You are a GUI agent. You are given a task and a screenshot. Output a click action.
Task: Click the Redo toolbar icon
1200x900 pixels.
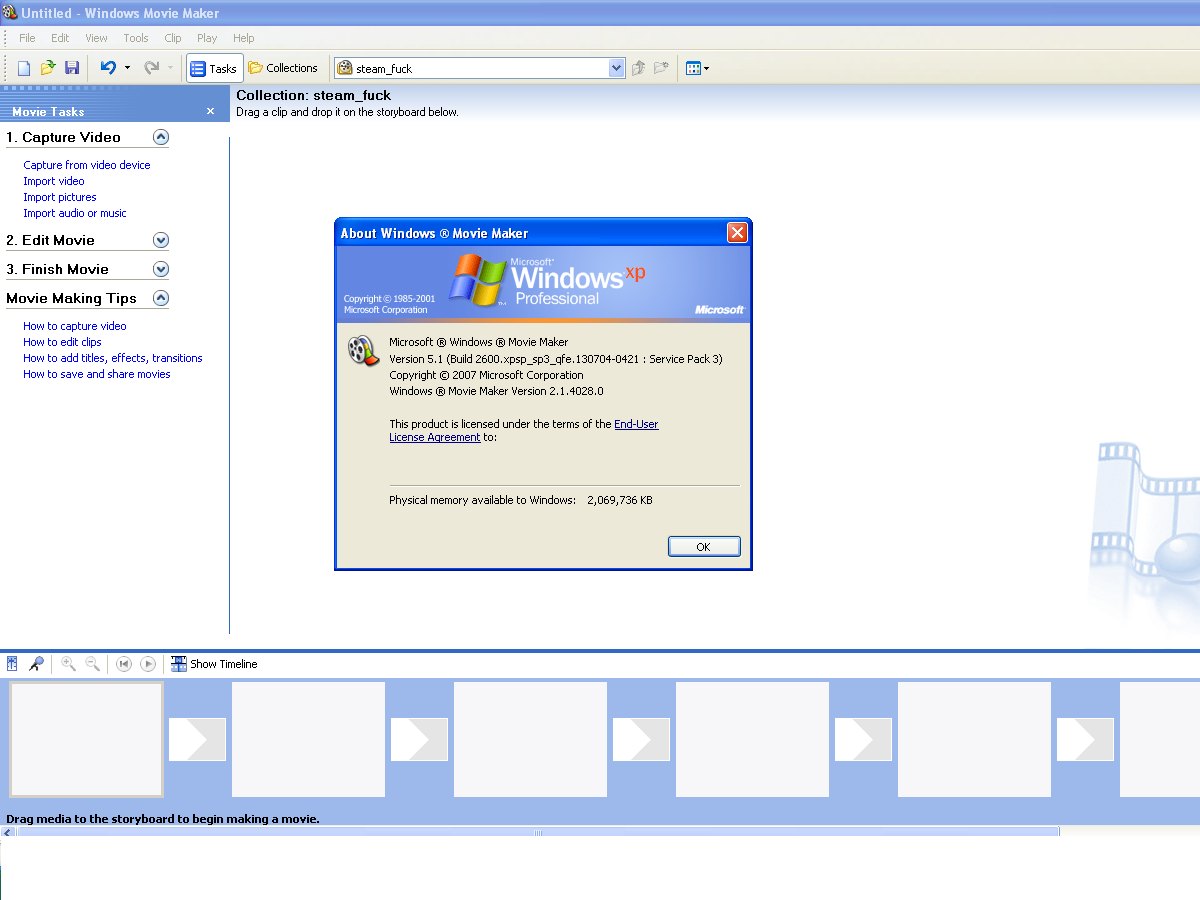151,68
